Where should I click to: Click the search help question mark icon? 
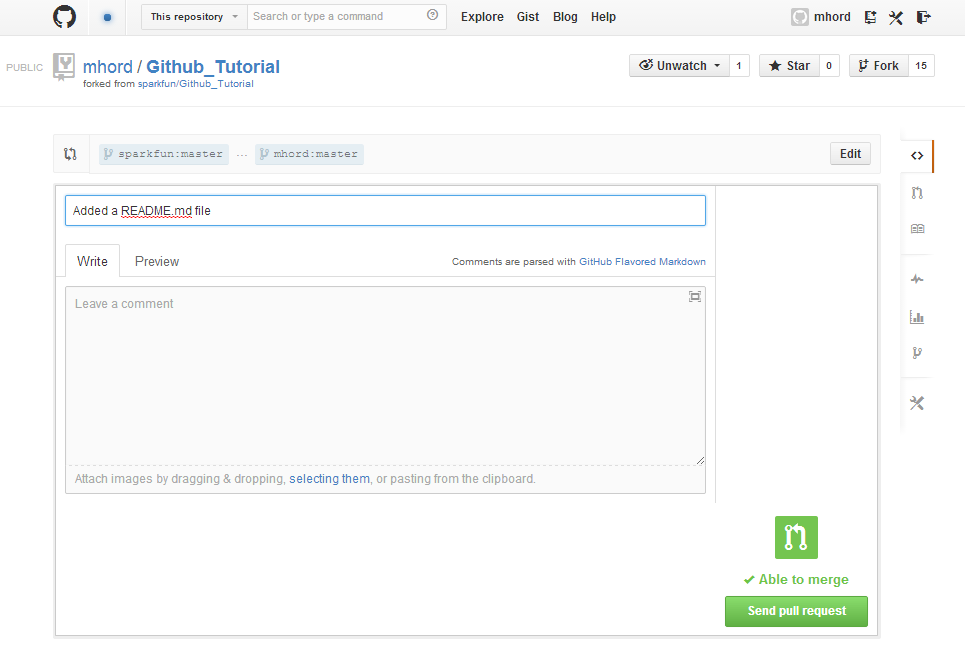(433, 15)
